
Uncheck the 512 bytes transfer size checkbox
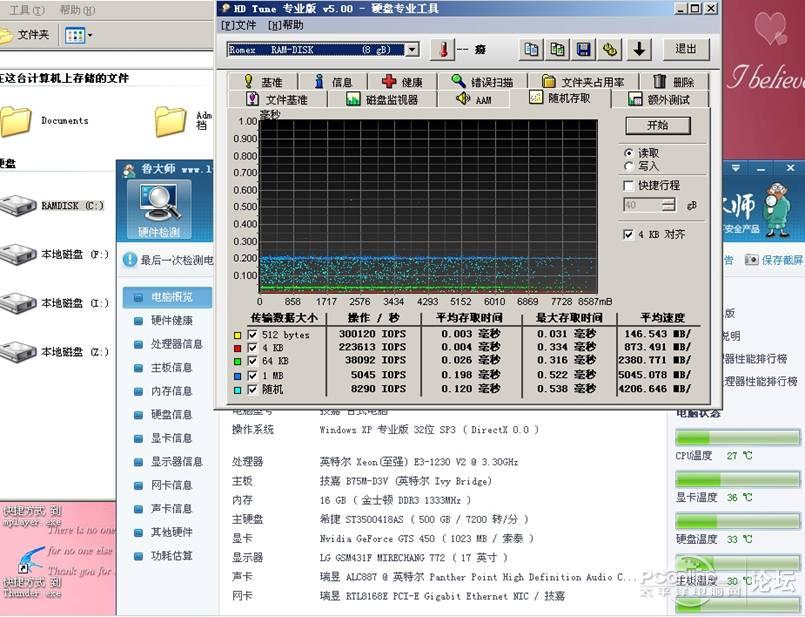pyautogui.click(x=253, y=335)
